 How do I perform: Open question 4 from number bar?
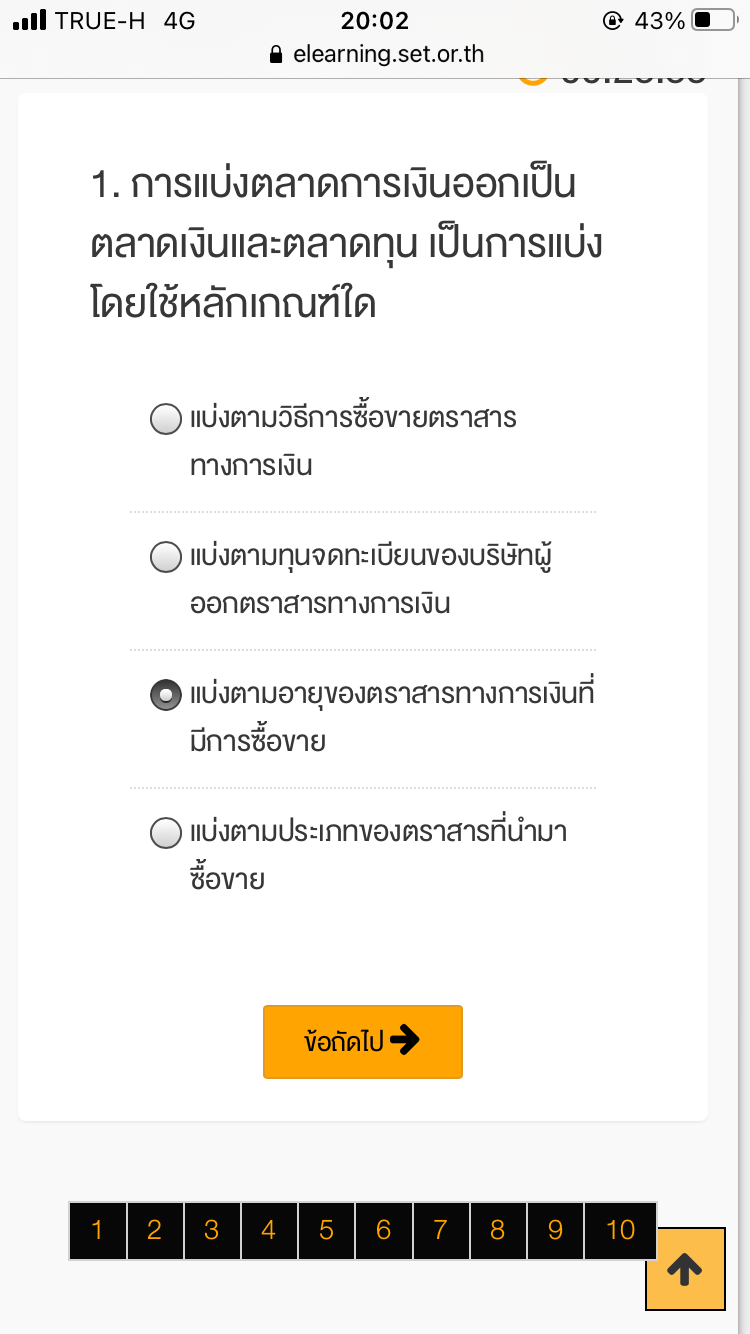coord(268,1230)
